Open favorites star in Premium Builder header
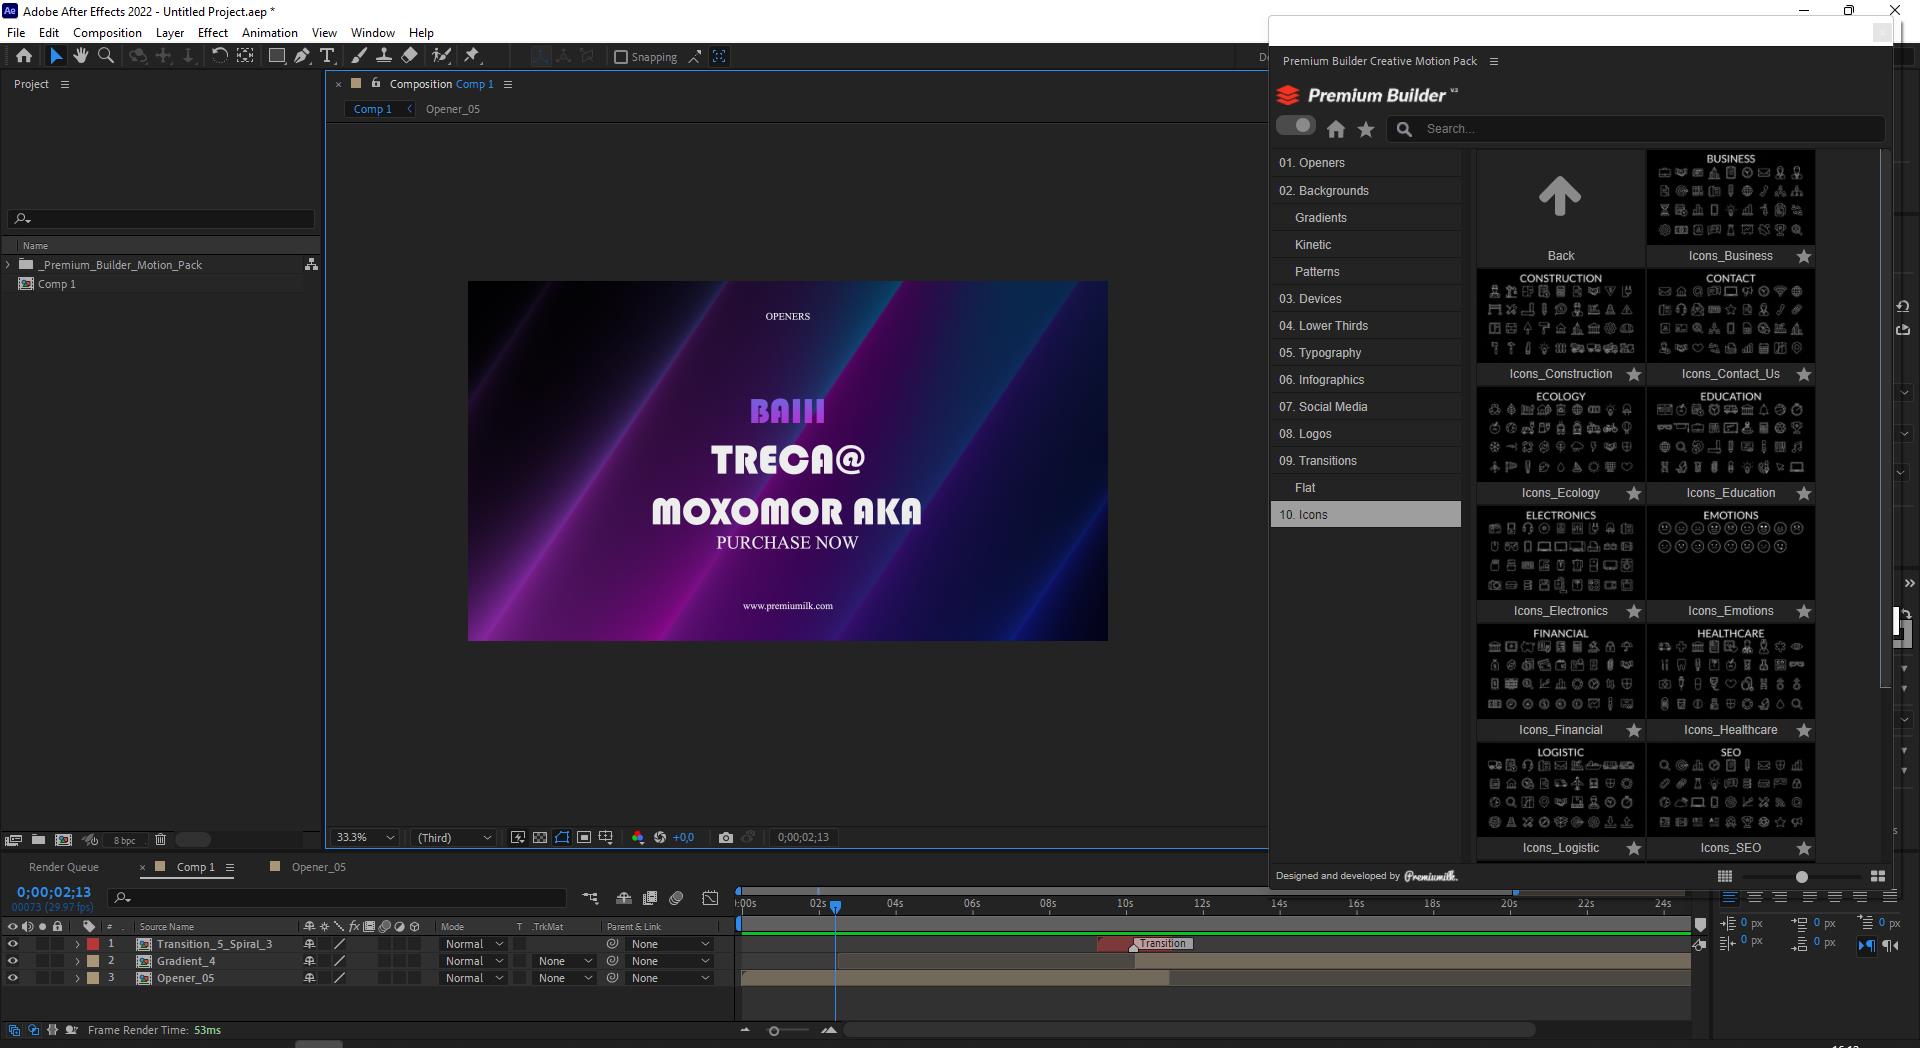 [x=1366, y=129]
